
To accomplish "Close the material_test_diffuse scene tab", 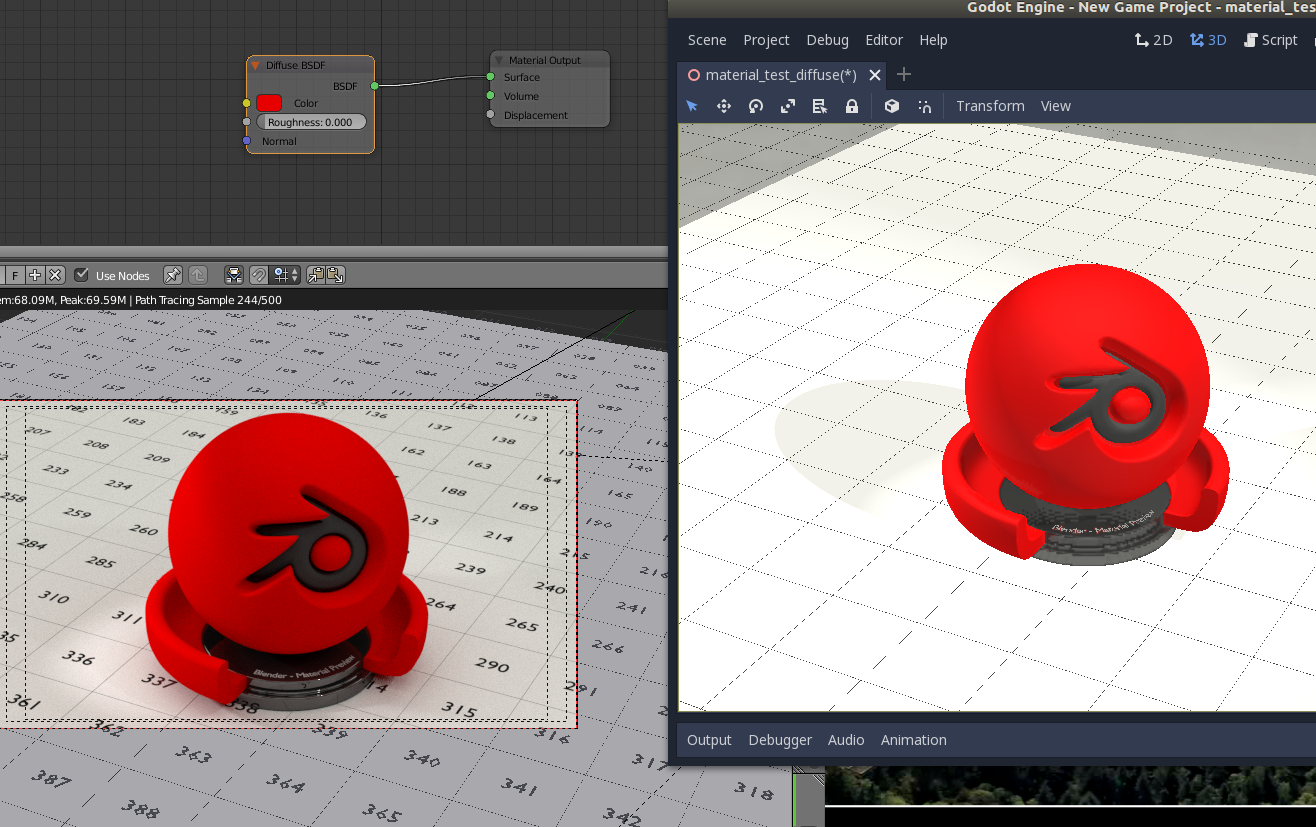I will [x=875, y=75].
